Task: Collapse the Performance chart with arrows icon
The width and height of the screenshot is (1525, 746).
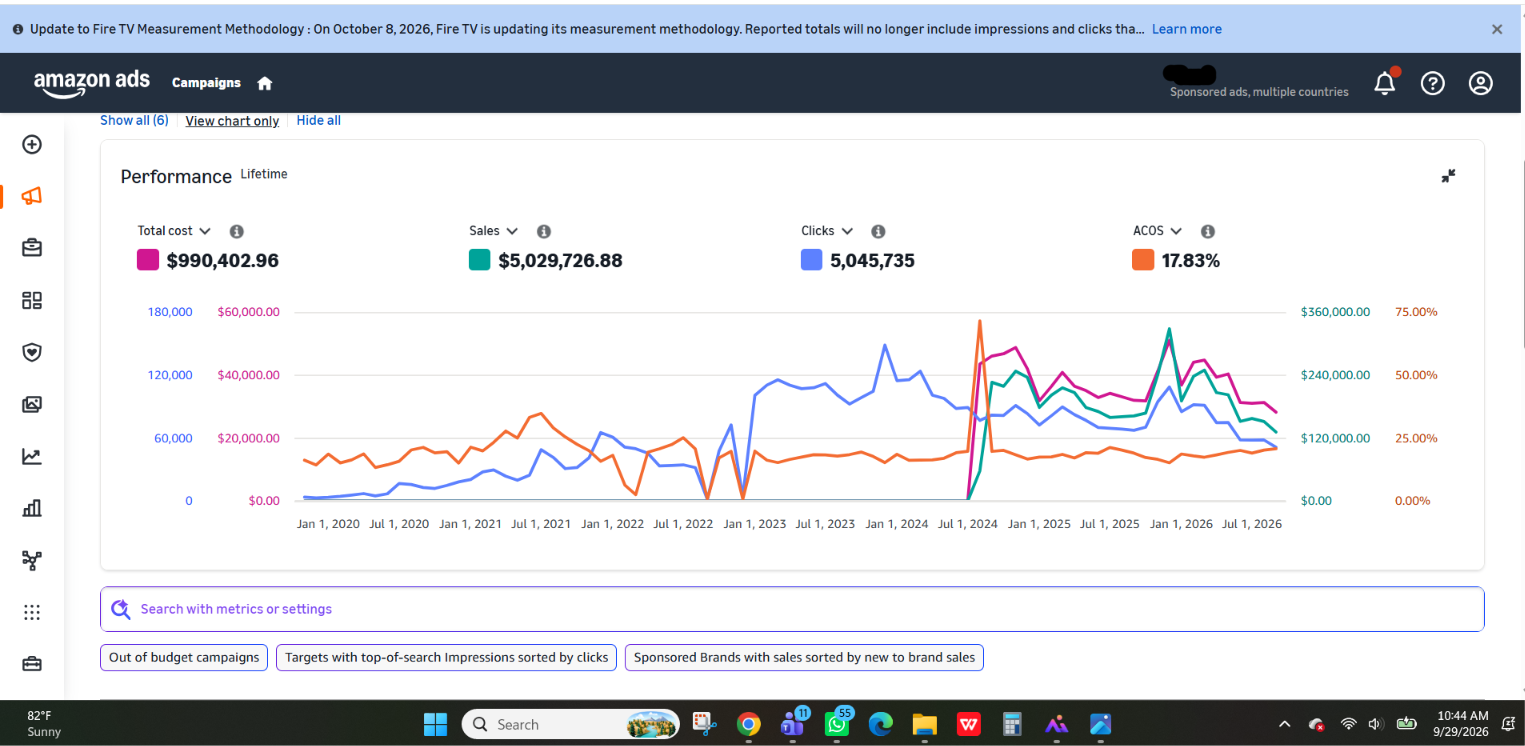Action: pyautogui.click(x=1448, y=176)
